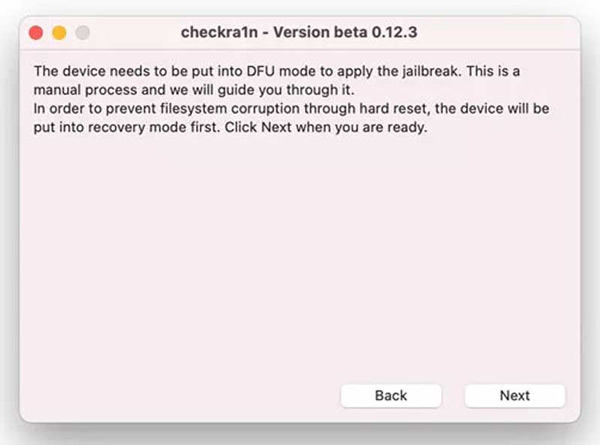Click the "Version beta 0.12.3" title text
The height and width of the screenshot is (445, 600).
352,32
